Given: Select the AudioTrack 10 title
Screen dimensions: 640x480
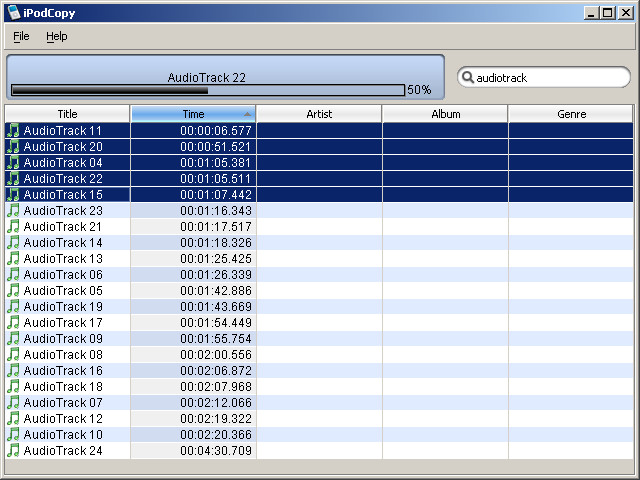Looking at the screenshot, I should [63, 435].
